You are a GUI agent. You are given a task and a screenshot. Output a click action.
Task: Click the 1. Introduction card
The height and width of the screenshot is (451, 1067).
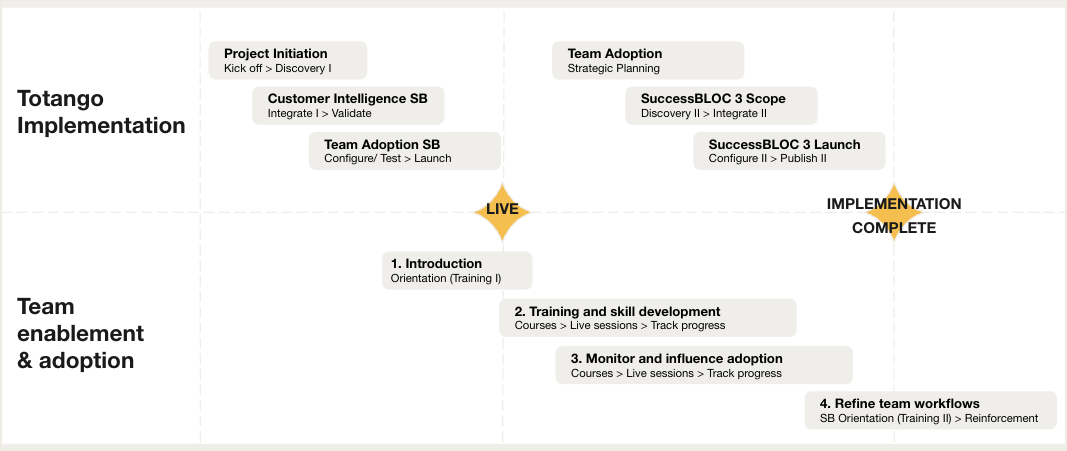click(457, 271)
